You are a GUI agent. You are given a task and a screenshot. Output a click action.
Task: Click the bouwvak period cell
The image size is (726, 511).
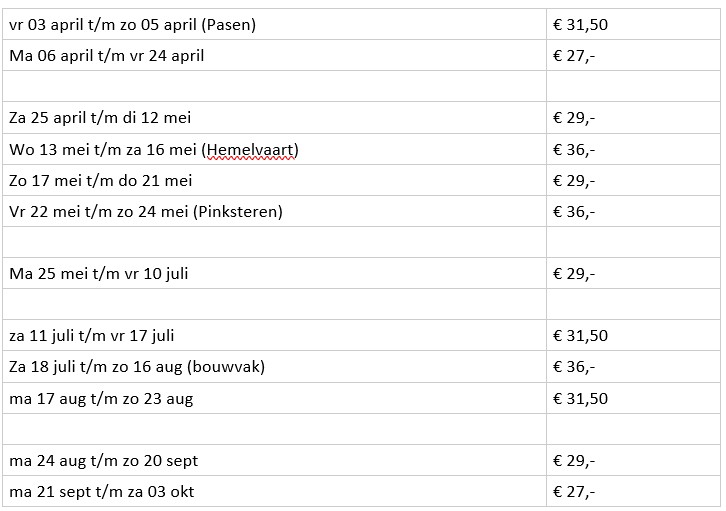(x=136, y=367)
